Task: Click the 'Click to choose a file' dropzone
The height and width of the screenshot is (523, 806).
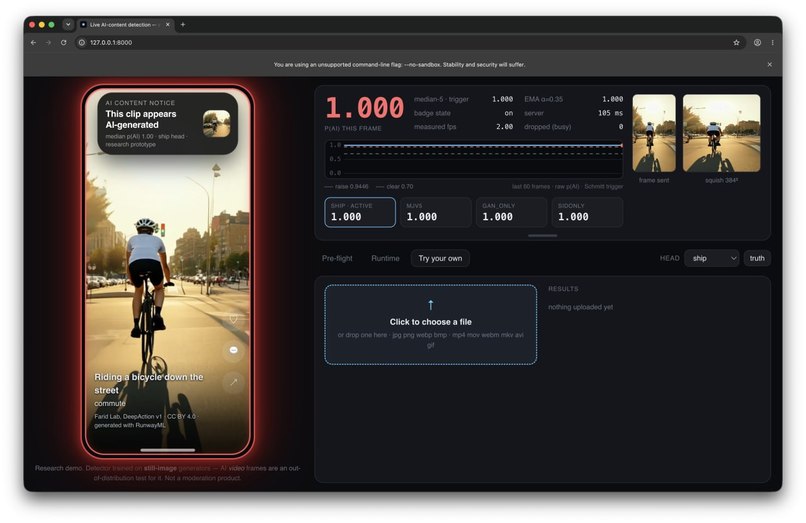Action: point(431,324)
